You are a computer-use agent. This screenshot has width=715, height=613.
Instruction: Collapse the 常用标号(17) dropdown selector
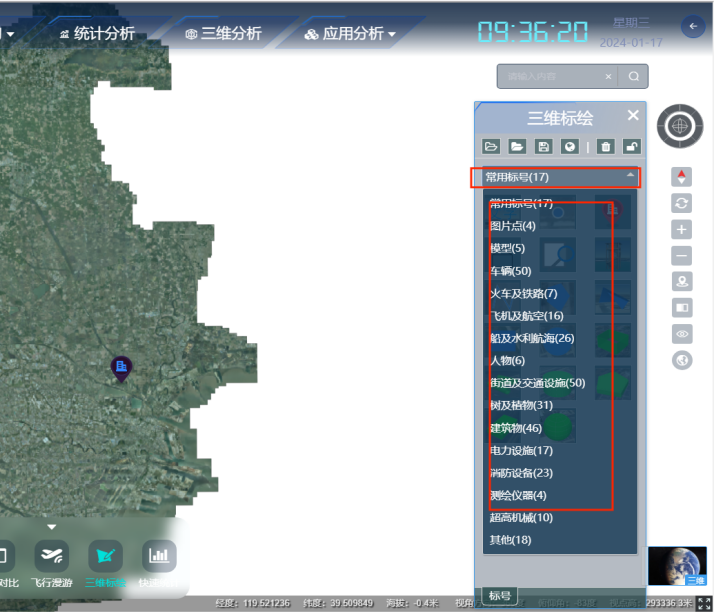[560, 177]
